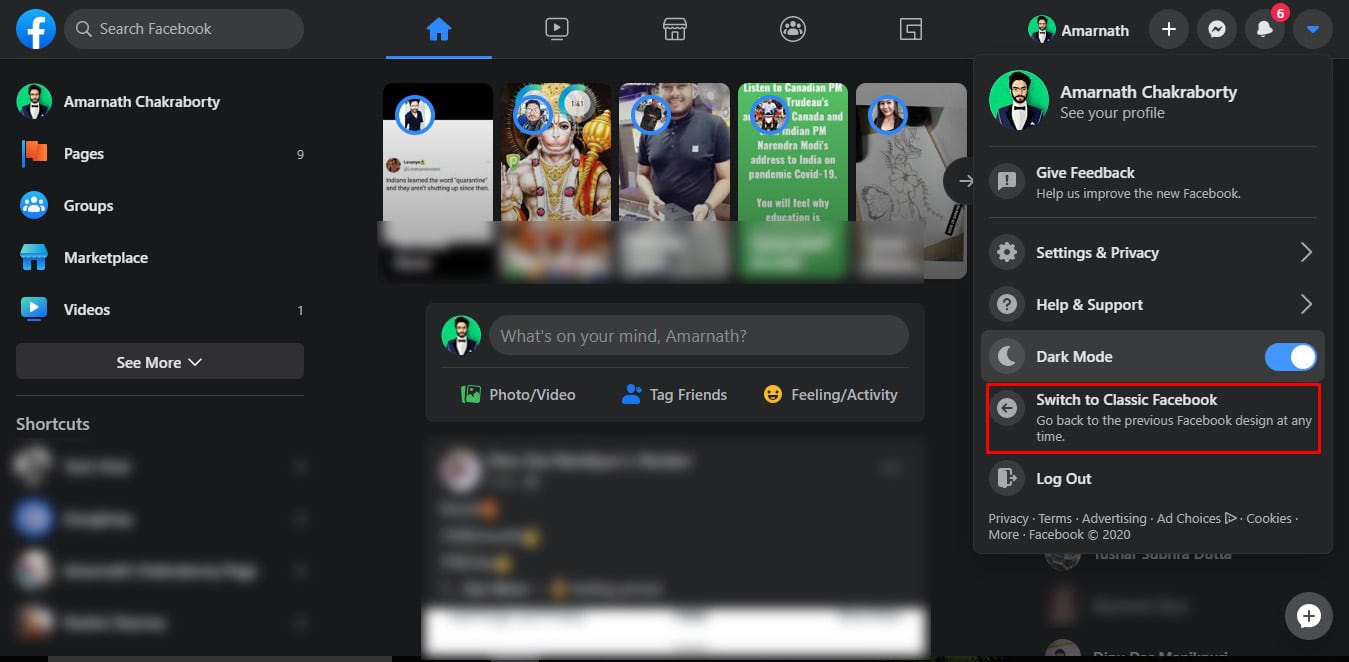Select Feeling/Activity in post composer
The width and height of the screenshot is (1349, 662).
coord(830,395)
